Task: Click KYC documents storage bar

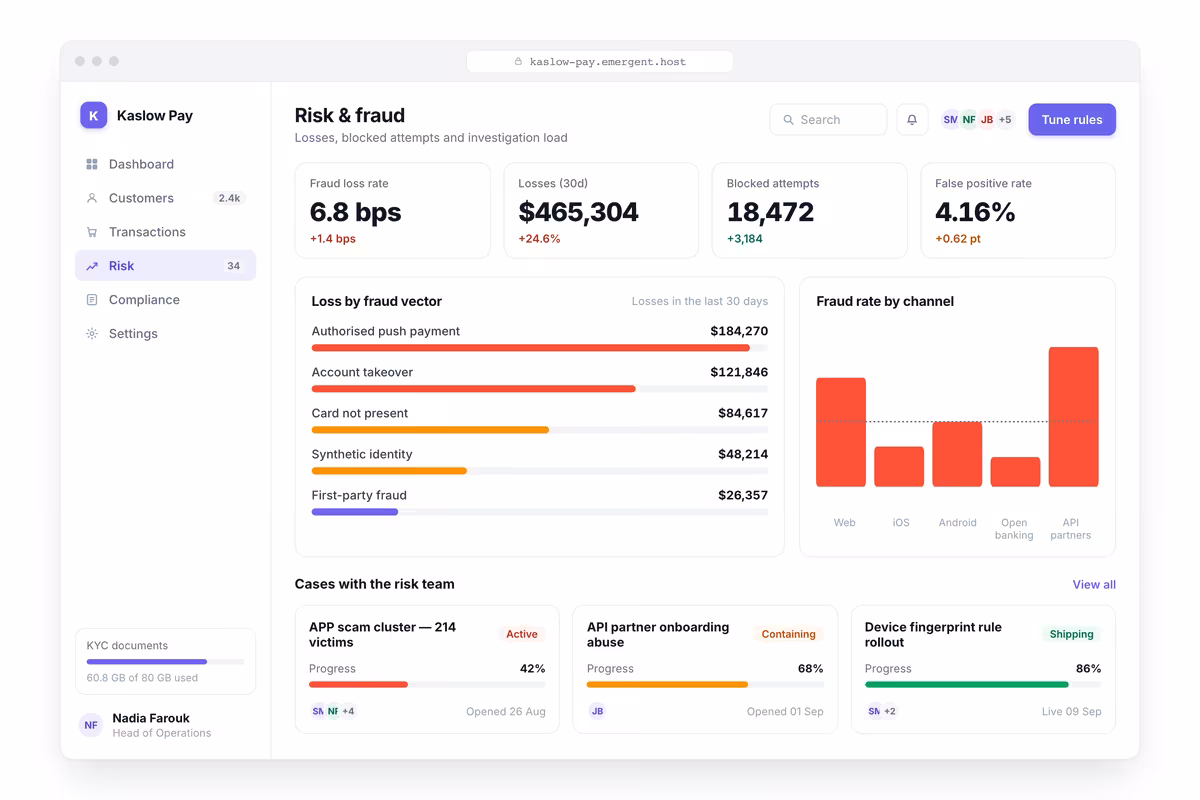Action: click(165, 662)
